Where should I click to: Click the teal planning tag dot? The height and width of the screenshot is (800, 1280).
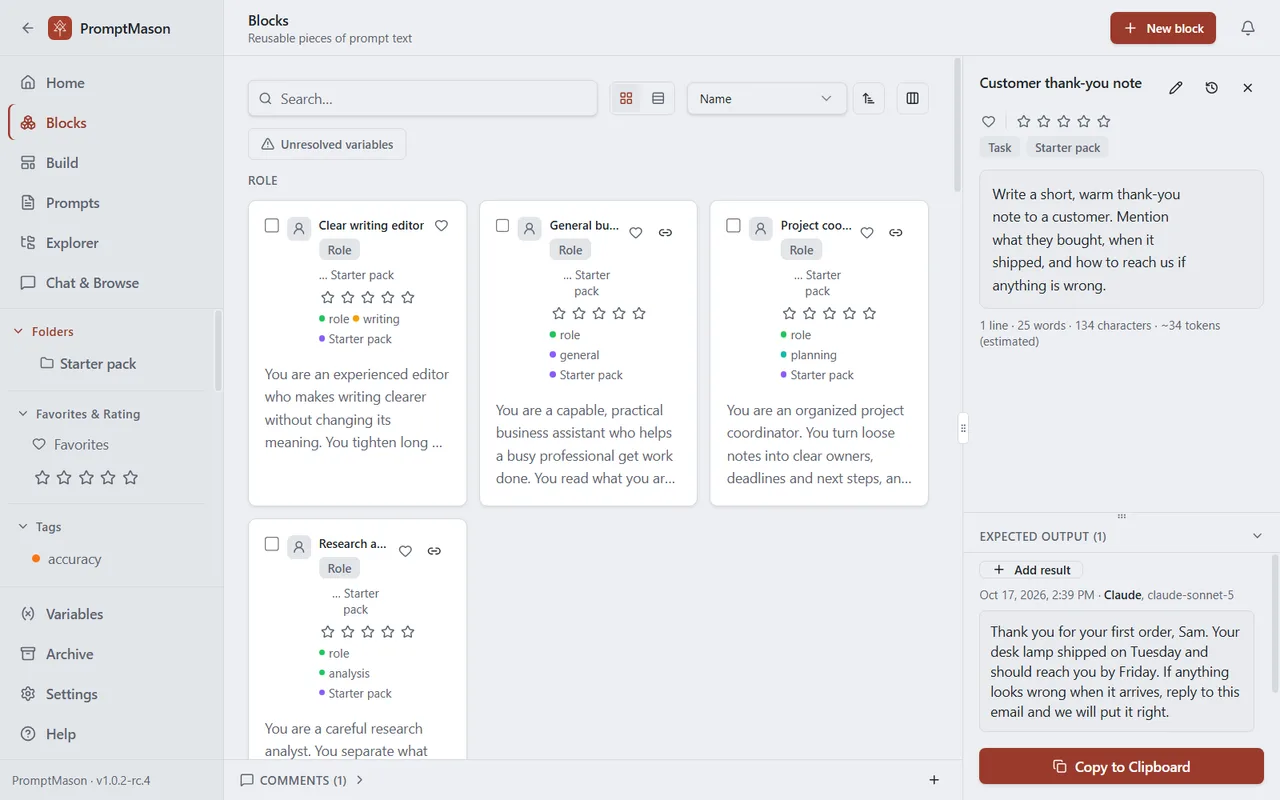(784, 355)
